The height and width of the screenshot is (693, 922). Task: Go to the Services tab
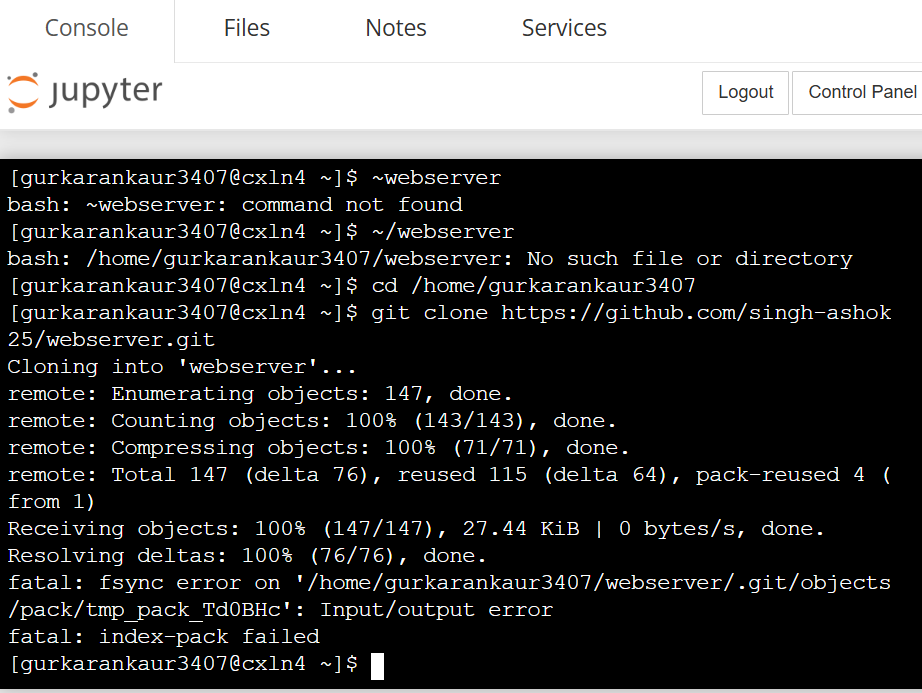[x=564, y=28]
